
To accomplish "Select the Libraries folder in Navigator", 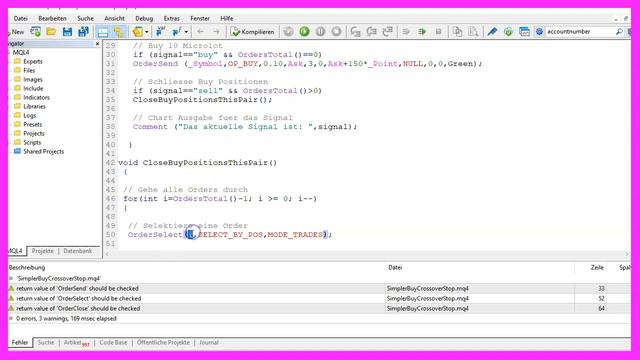I will pyautogui.click(x=34, y=106).
